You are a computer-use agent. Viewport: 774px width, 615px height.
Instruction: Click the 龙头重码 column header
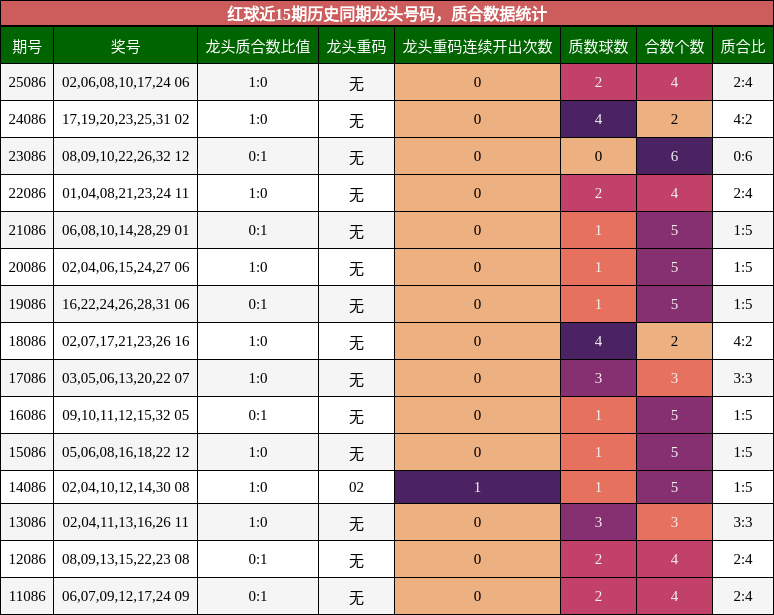click(x=356, y=46)
